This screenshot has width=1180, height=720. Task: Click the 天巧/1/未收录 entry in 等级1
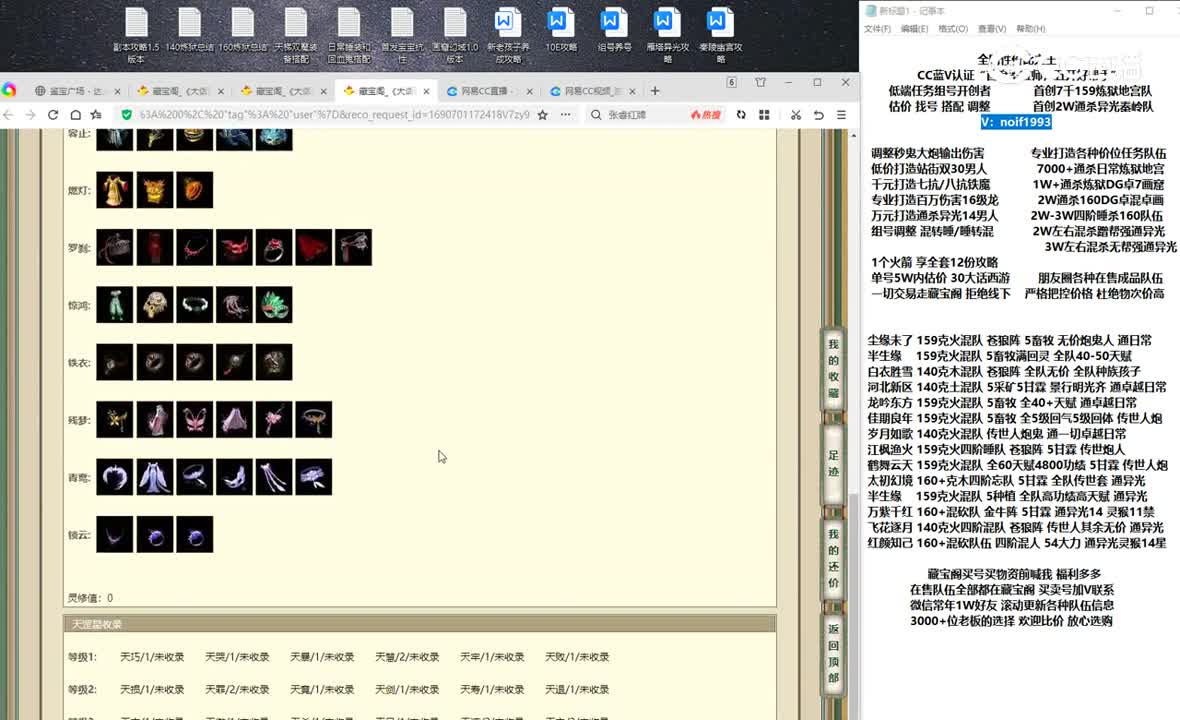152,657
